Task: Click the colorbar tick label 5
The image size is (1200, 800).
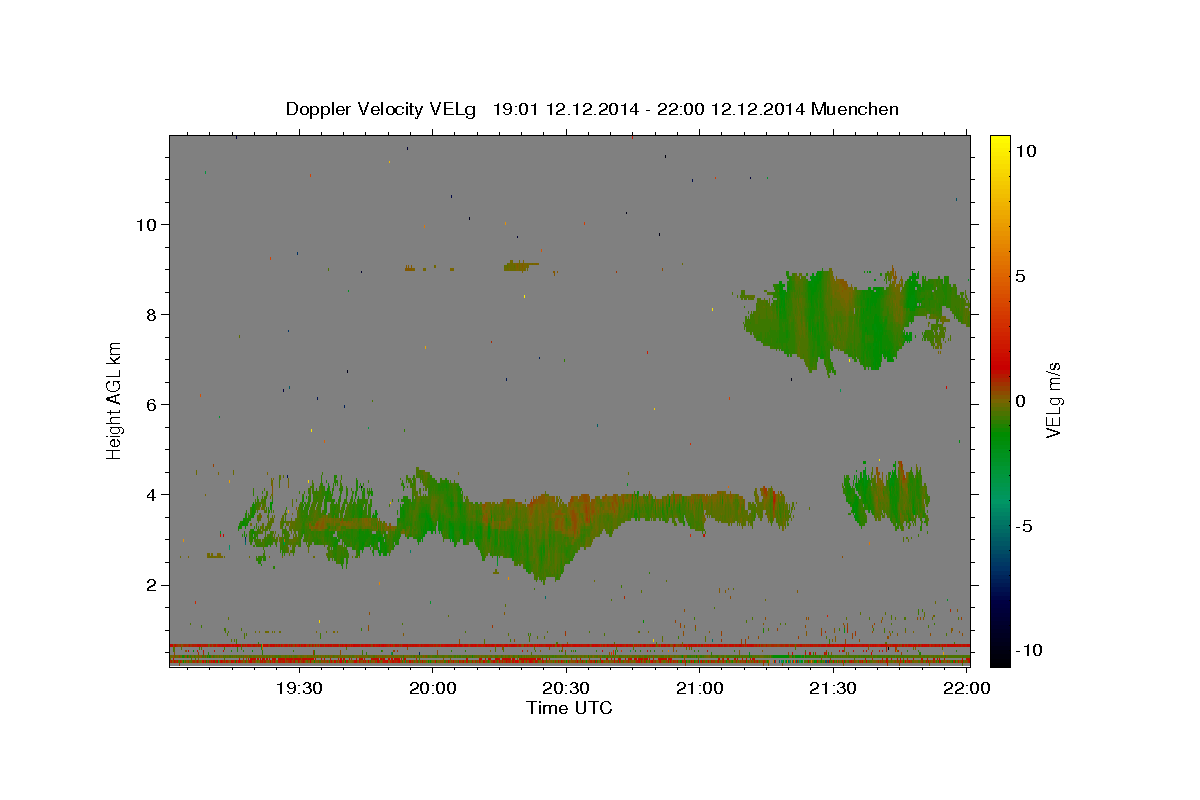Action: [1021, 275]
